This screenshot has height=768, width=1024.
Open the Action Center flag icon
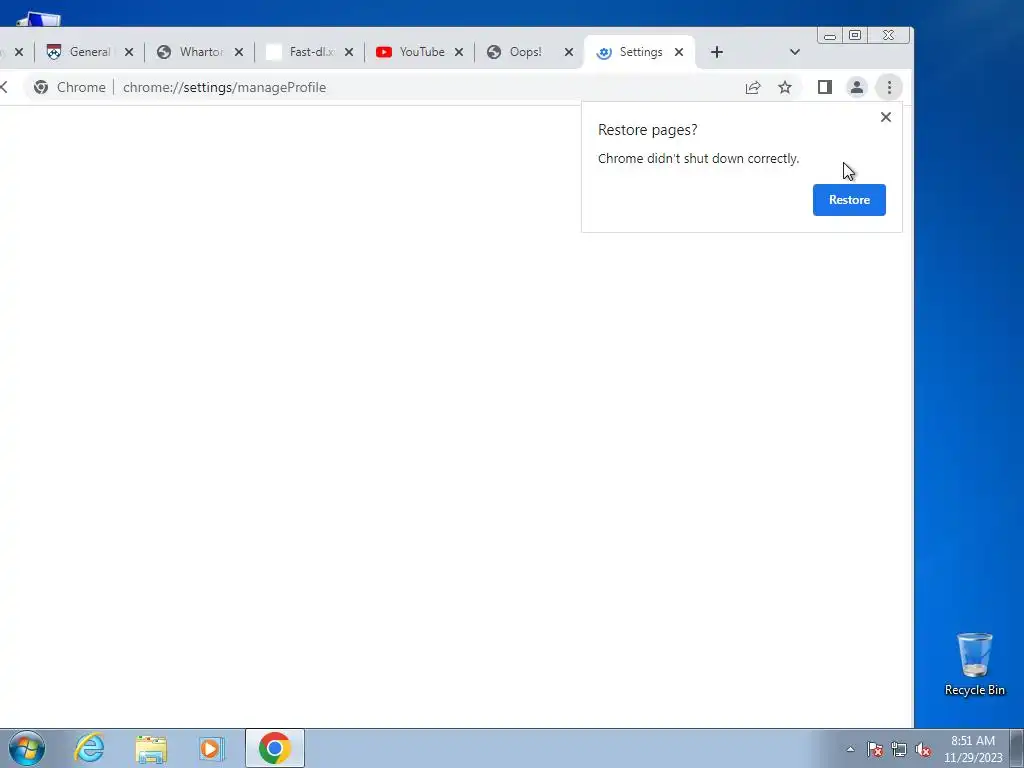pos(875,749)
